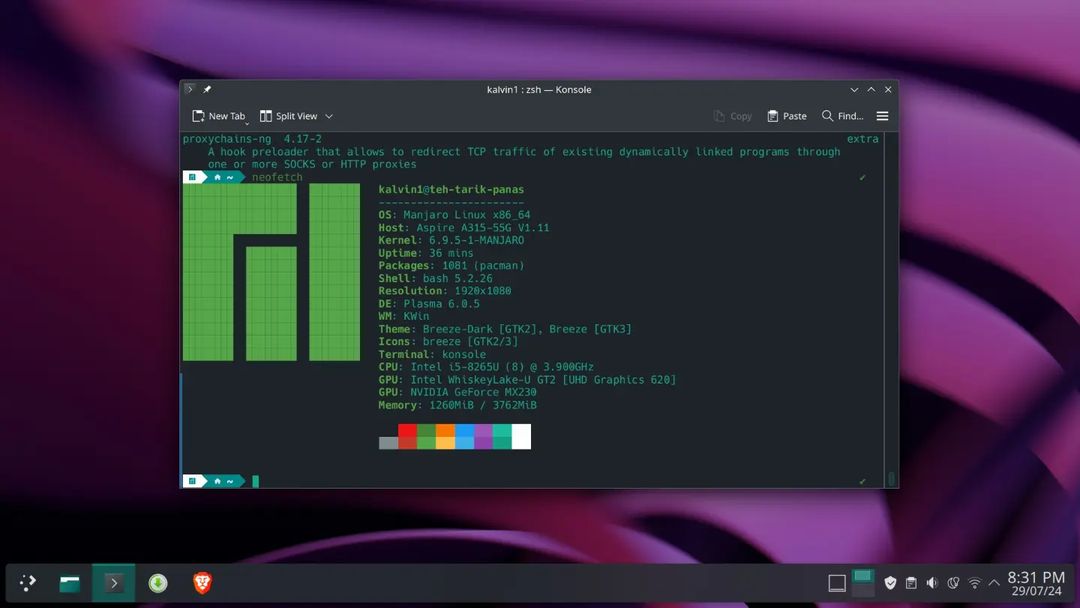Launch Brave browser from the taskbar
1080x608 pixels.
coord(202,583)
